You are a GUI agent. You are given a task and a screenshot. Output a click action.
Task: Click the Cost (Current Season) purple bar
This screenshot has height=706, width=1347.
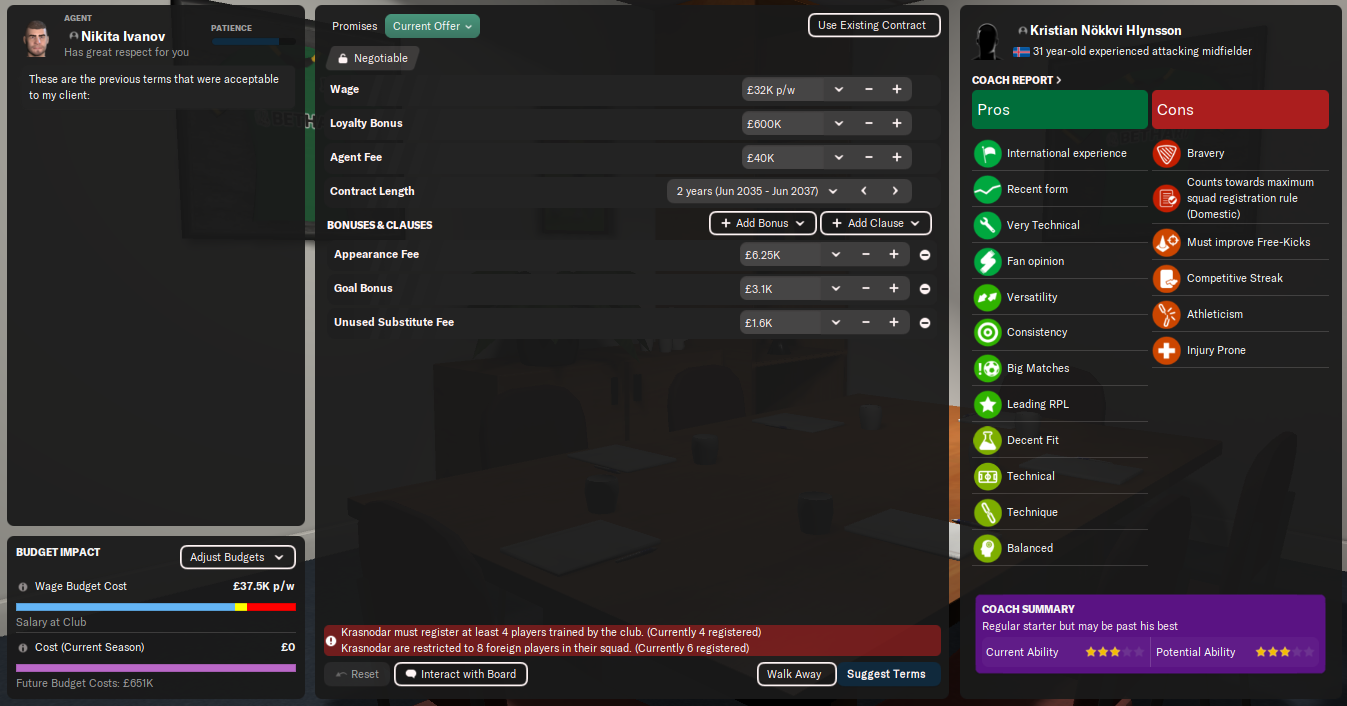(156, 668)
